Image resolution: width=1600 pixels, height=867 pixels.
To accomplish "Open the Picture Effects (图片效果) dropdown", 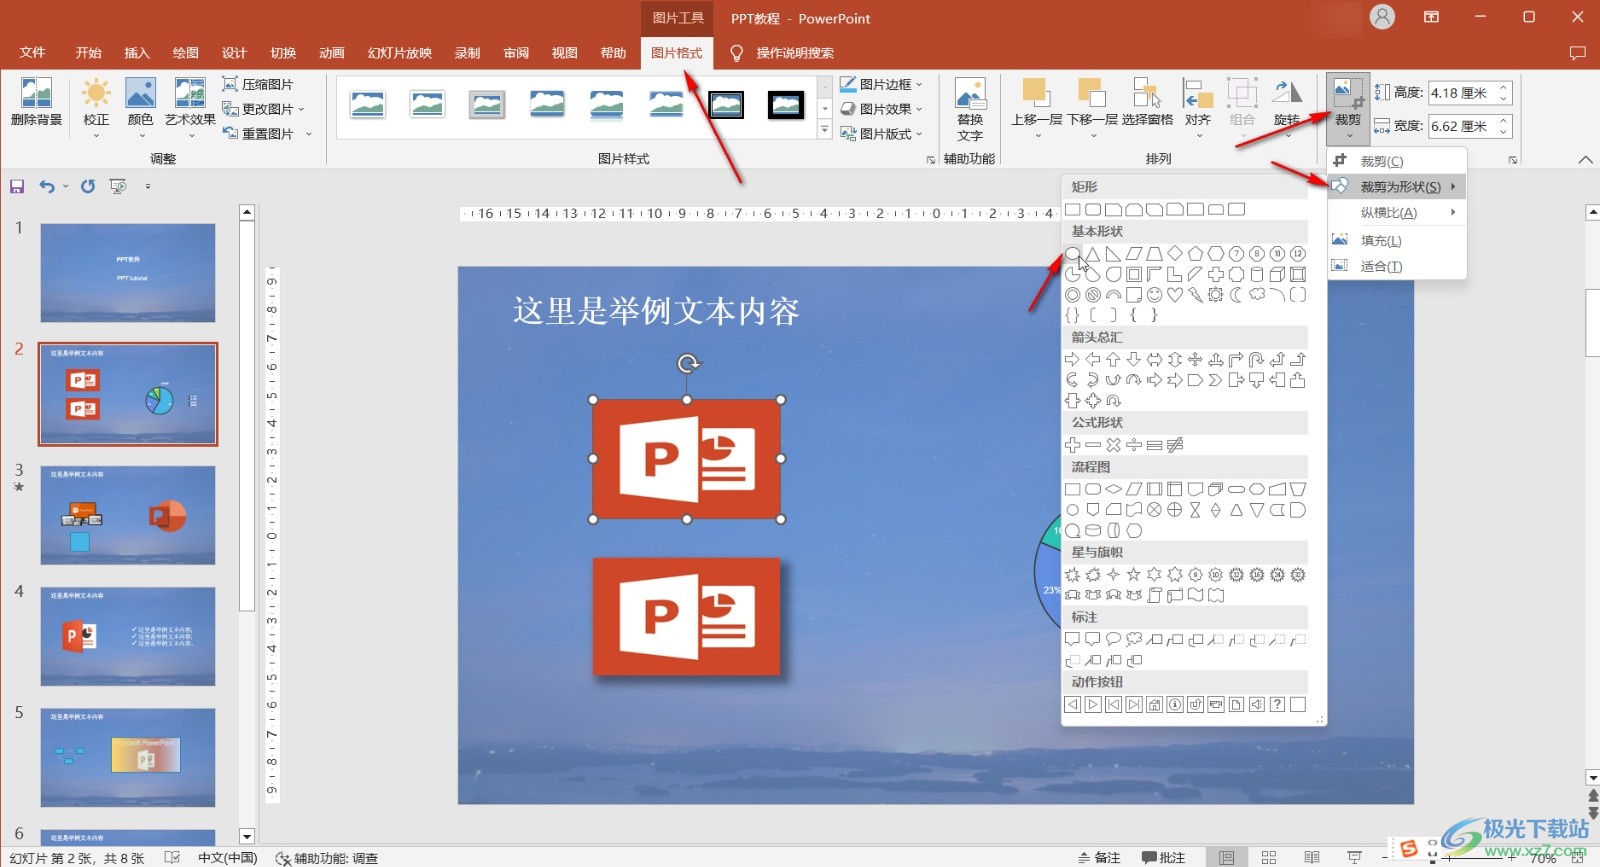I will [881, 109].
